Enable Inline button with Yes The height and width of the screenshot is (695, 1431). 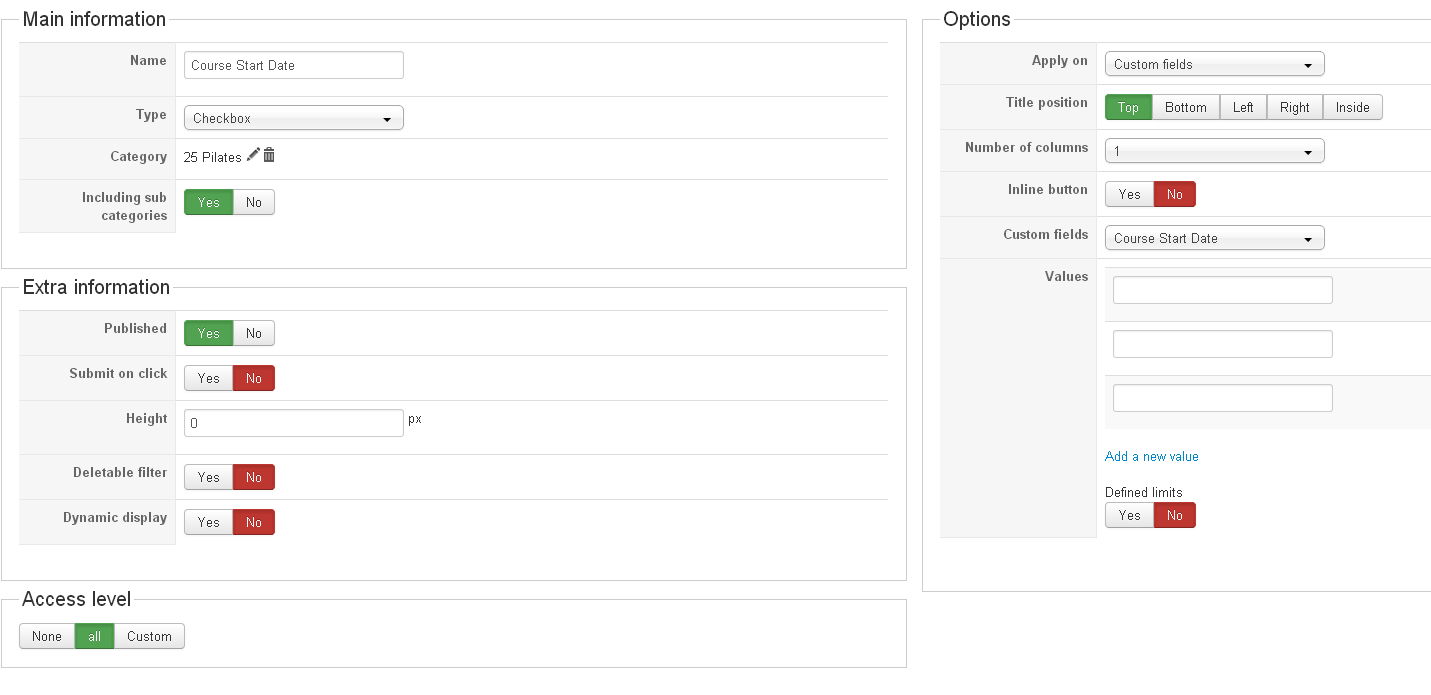pyautogui.click(x=1129, y=194)
